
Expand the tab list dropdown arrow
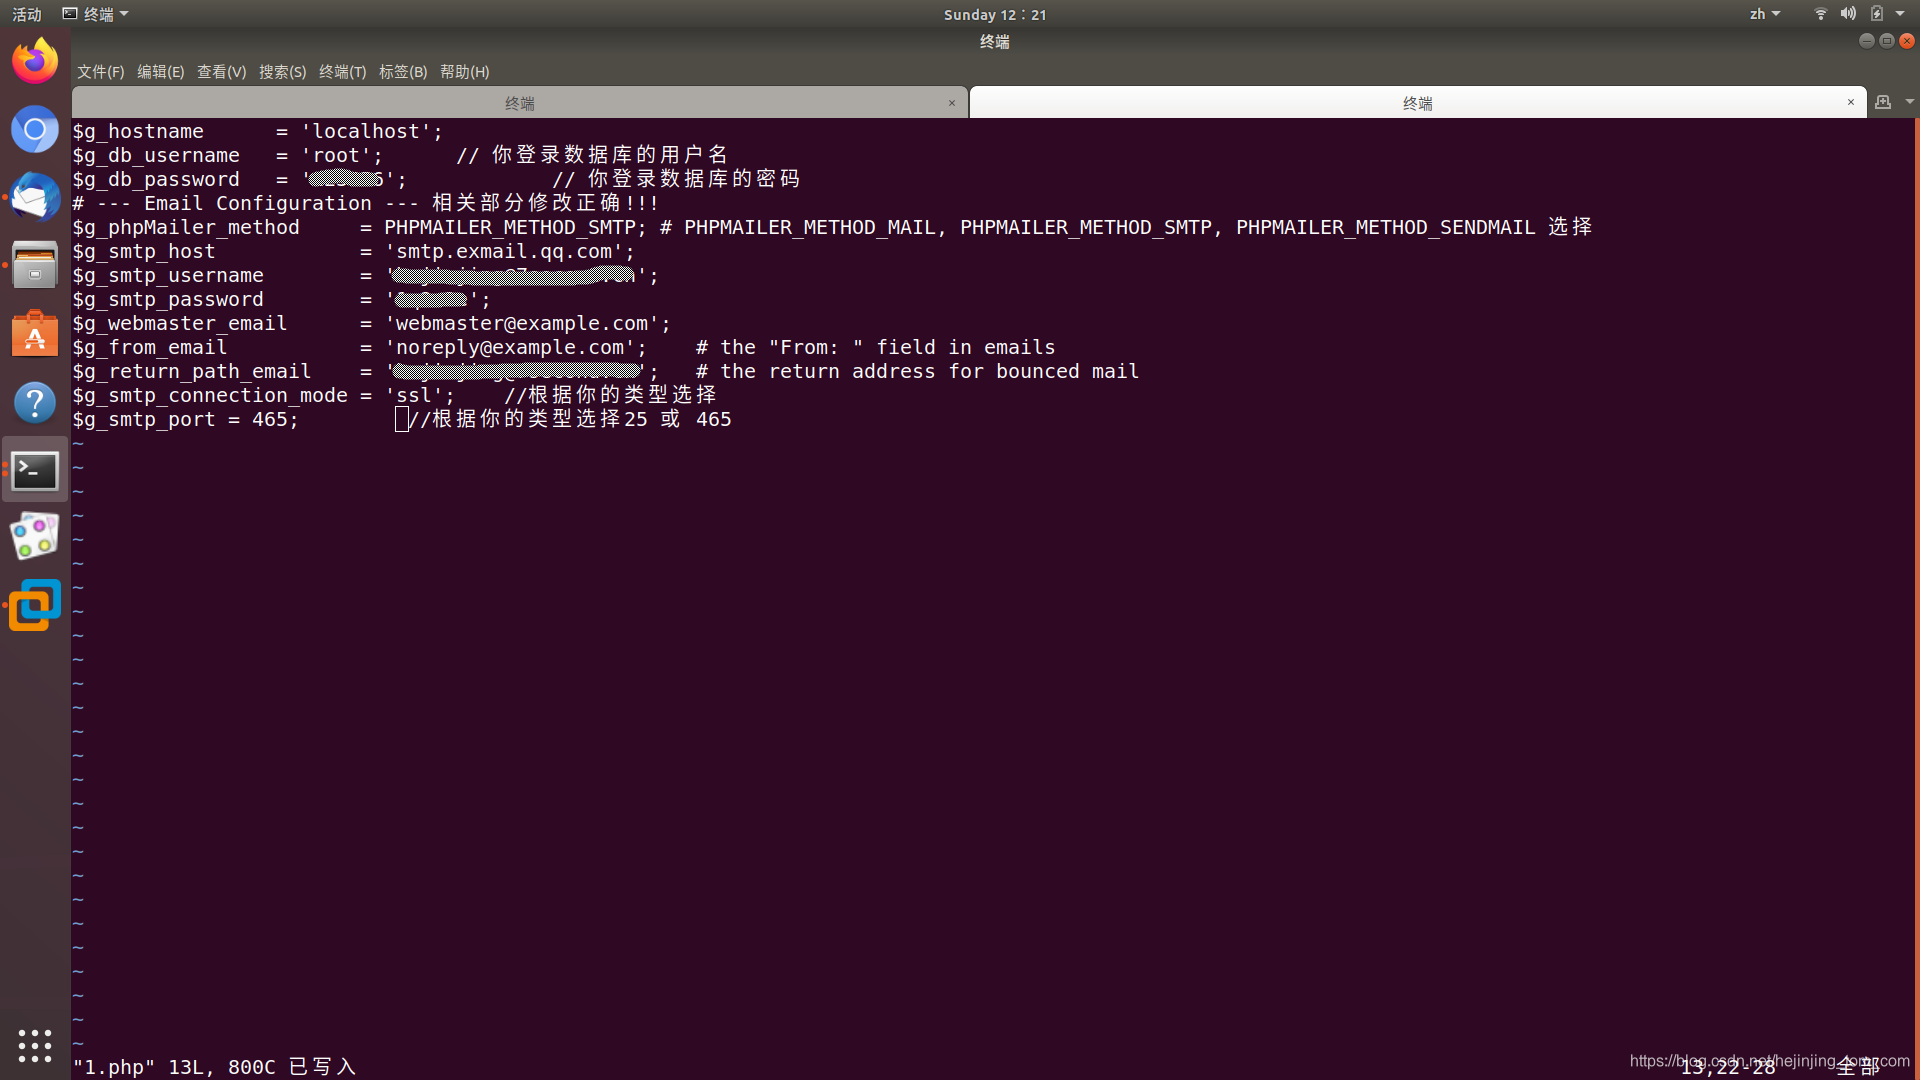pos(1909,102)
